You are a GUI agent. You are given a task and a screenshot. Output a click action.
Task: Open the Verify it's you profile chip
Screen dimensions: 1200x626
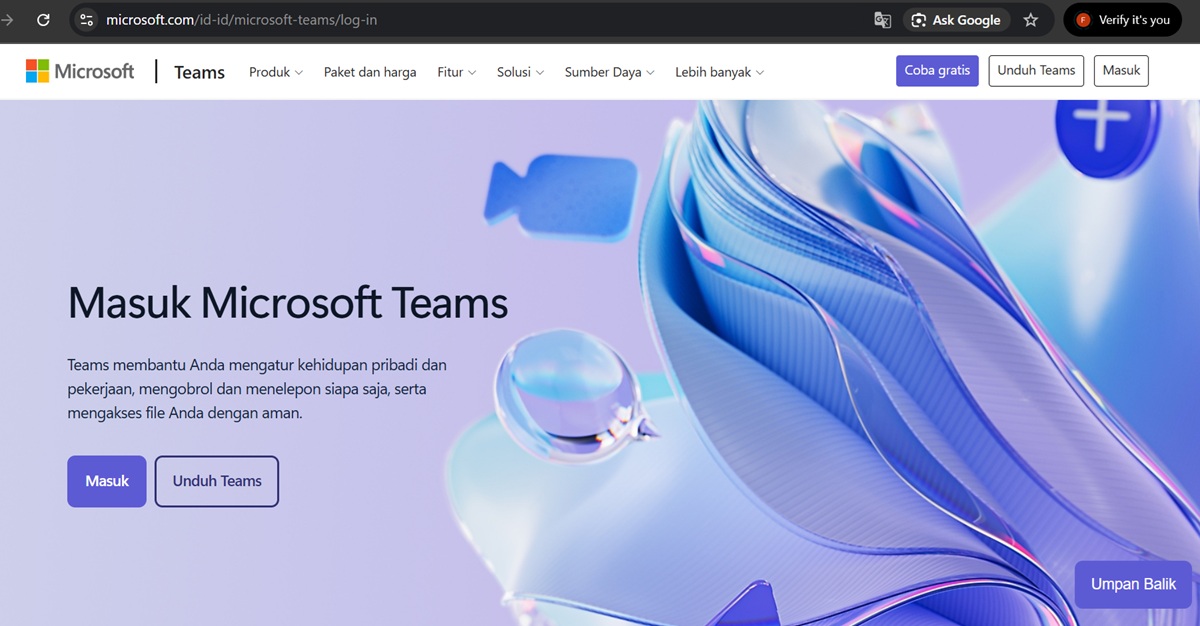1123,20
